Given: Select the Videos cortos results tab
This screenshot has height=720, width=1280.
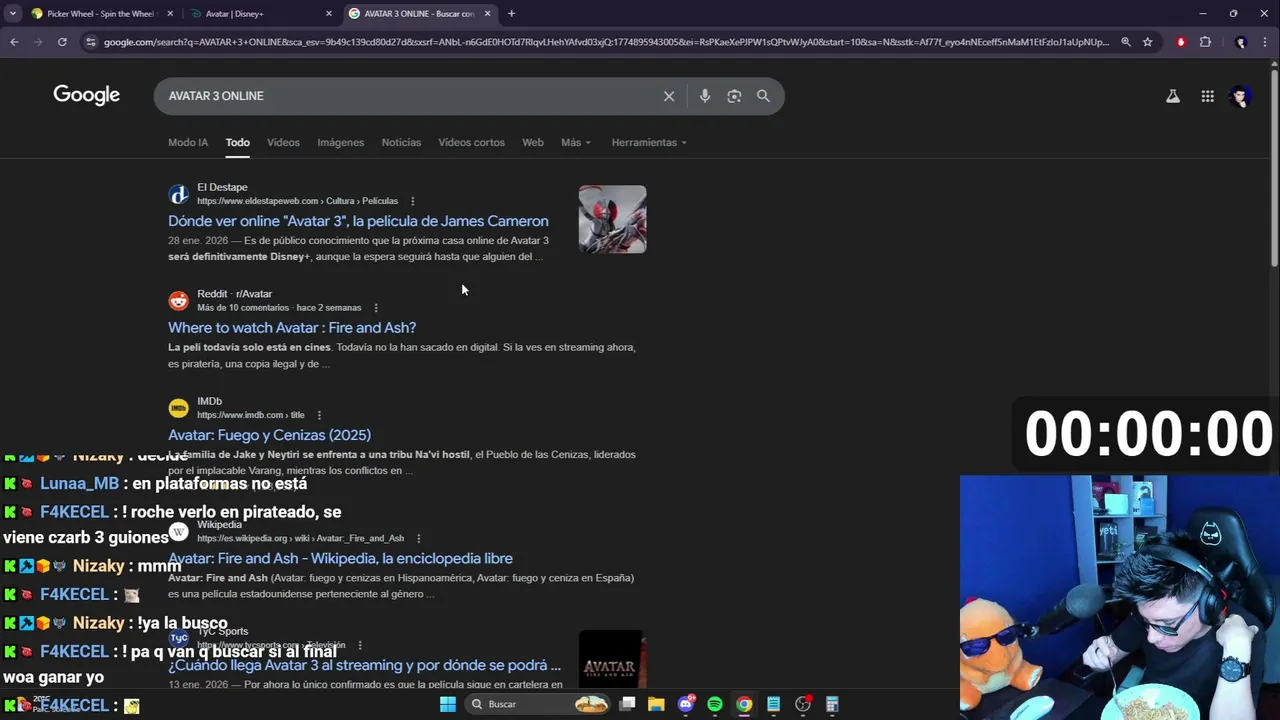Looking at the screenshot, I should click(471, 142).
